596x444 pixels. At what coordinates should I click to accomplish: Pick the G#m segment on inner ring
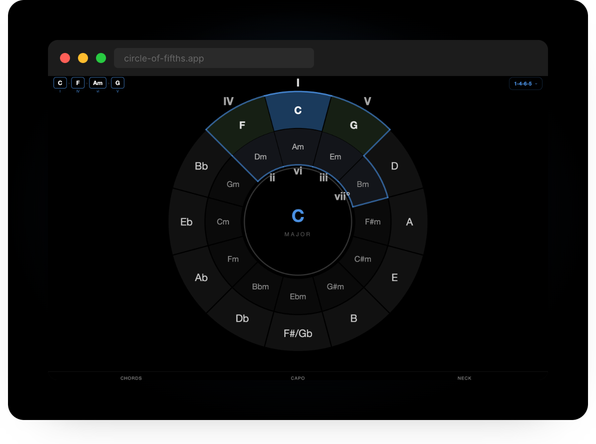[x=335, y=287]
